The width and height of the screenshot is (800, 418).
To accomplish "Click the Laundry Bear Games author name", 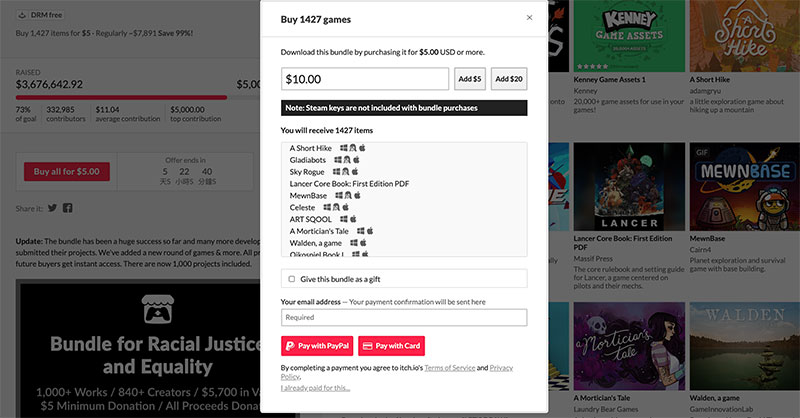I will pyautogui.click(x=606, y=409).
